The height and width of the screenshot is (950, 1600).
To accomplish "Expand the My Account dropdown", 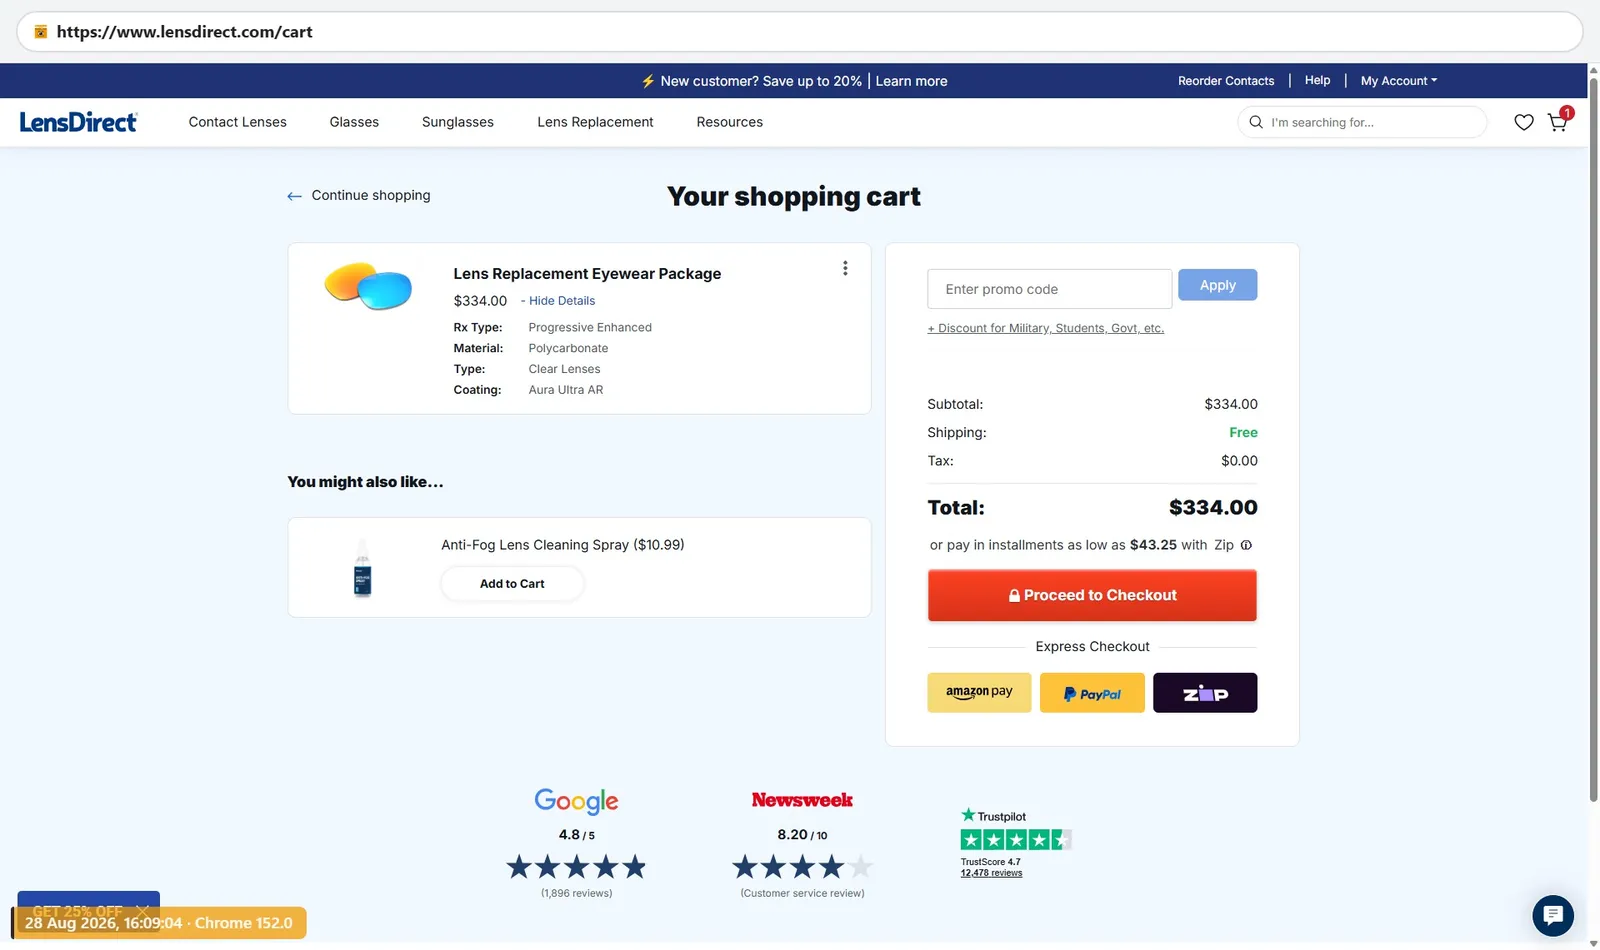I will coord(1398,81).
